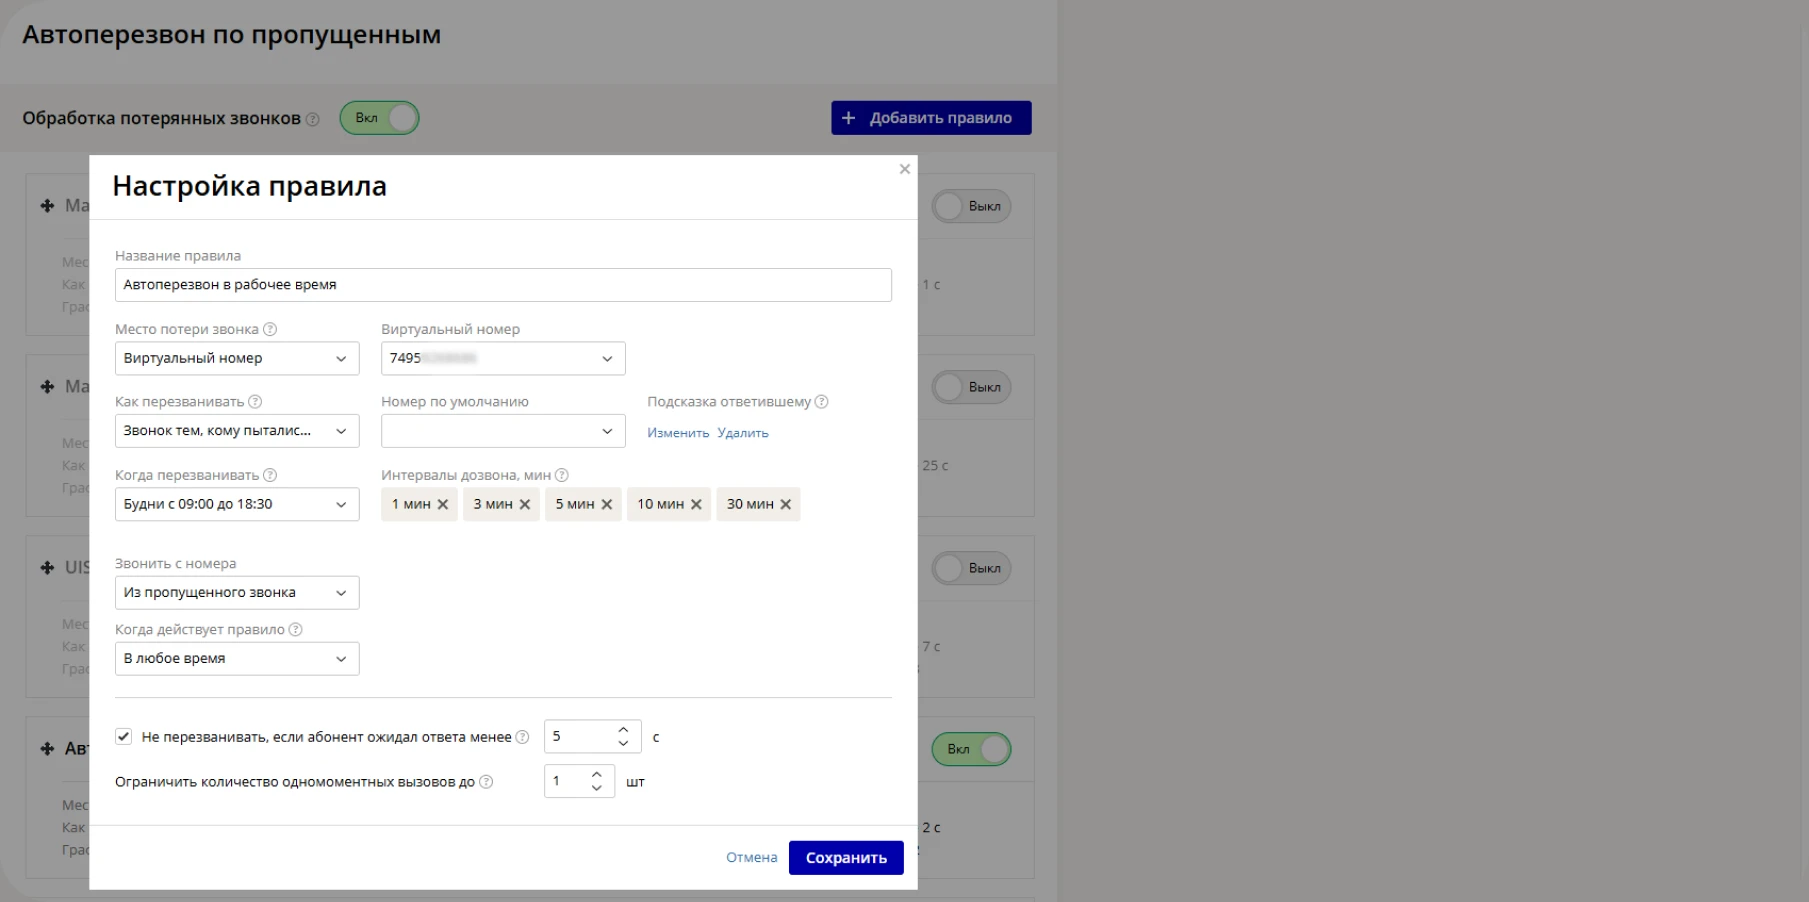The height and width of the screenshot is (902, 1809).
Task: Close the Настройка правила dialog
Action: tap(904, 169)
